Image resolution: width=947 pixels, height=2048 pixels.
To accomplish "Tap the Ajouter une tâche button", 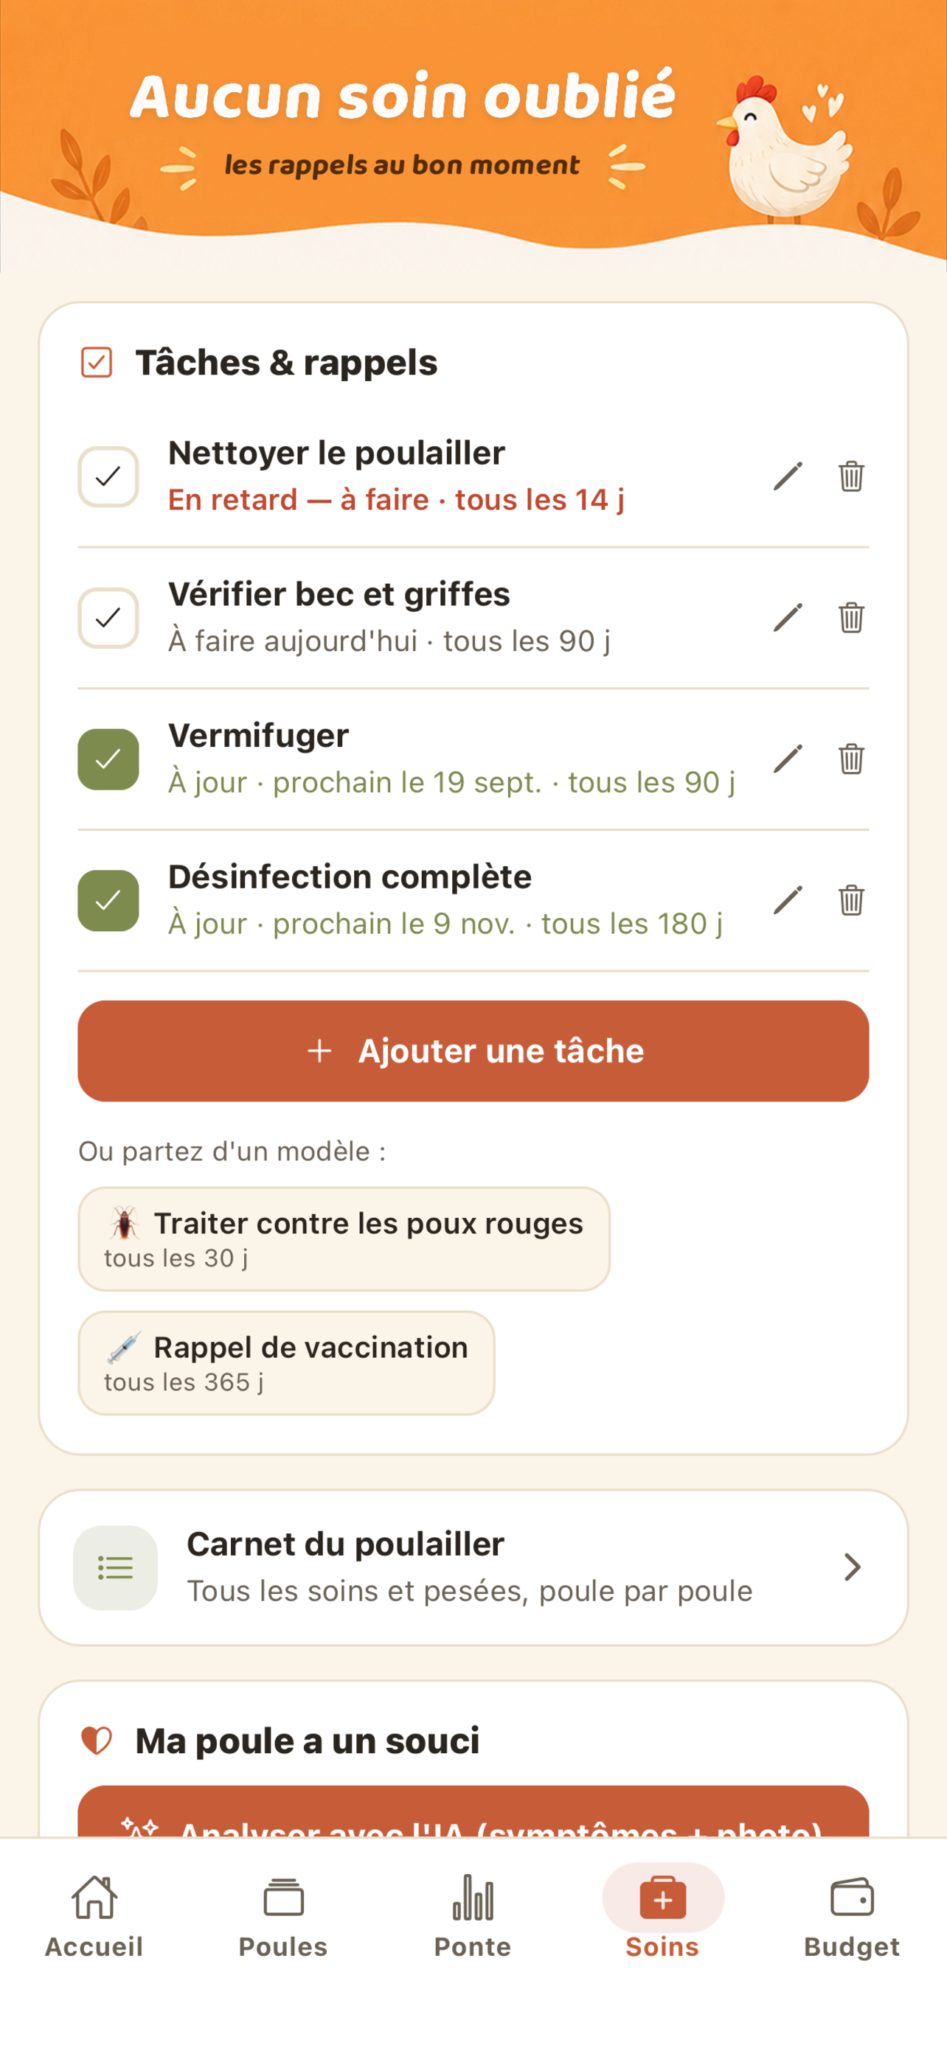I will tap(473, 1051).
